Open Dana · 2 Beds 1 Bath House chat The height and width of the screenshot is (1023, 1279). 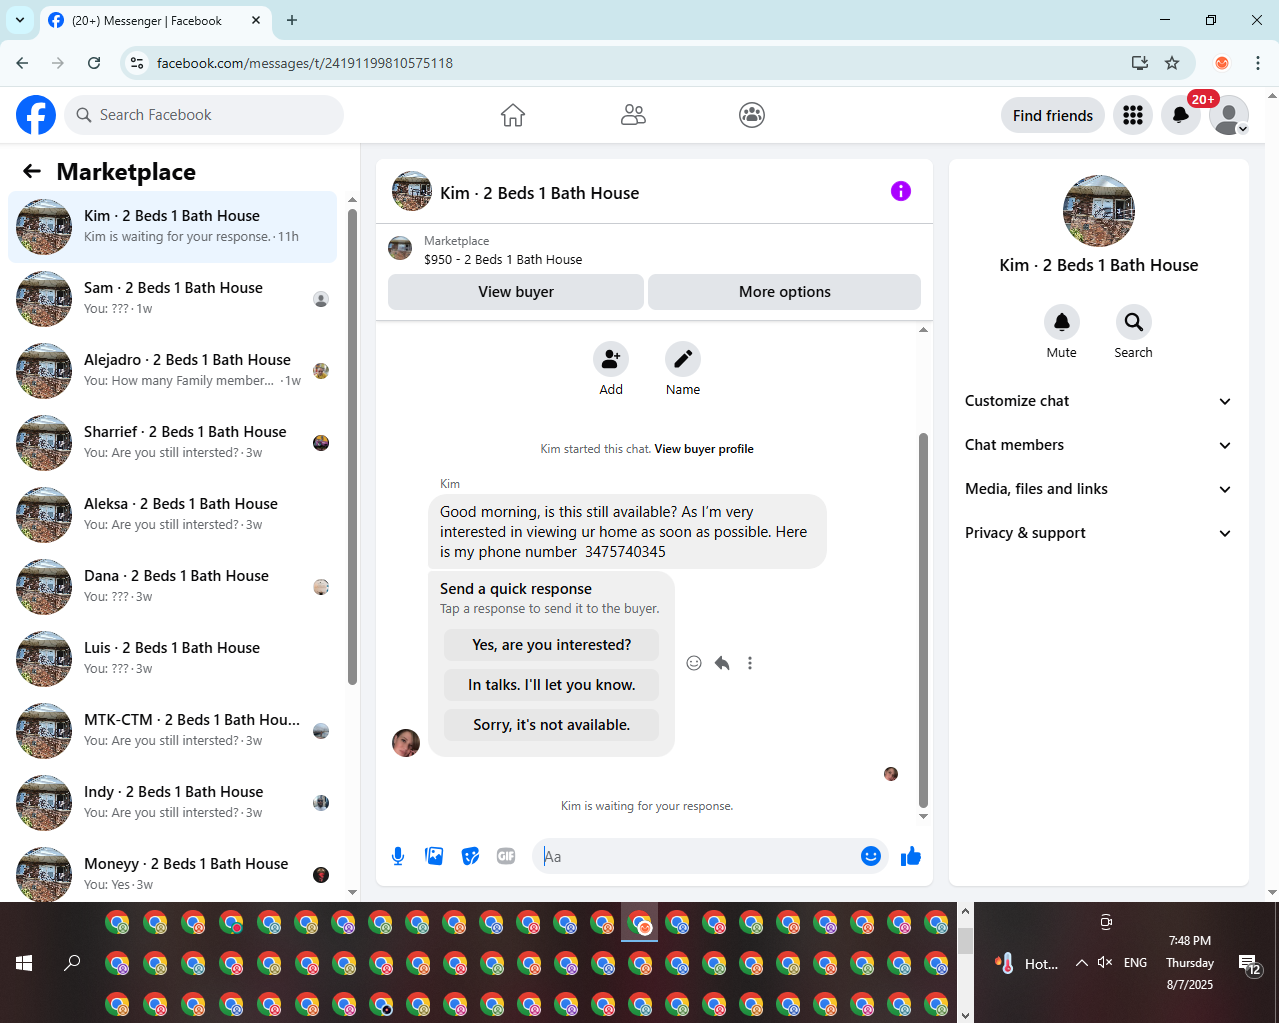[173, 587]
